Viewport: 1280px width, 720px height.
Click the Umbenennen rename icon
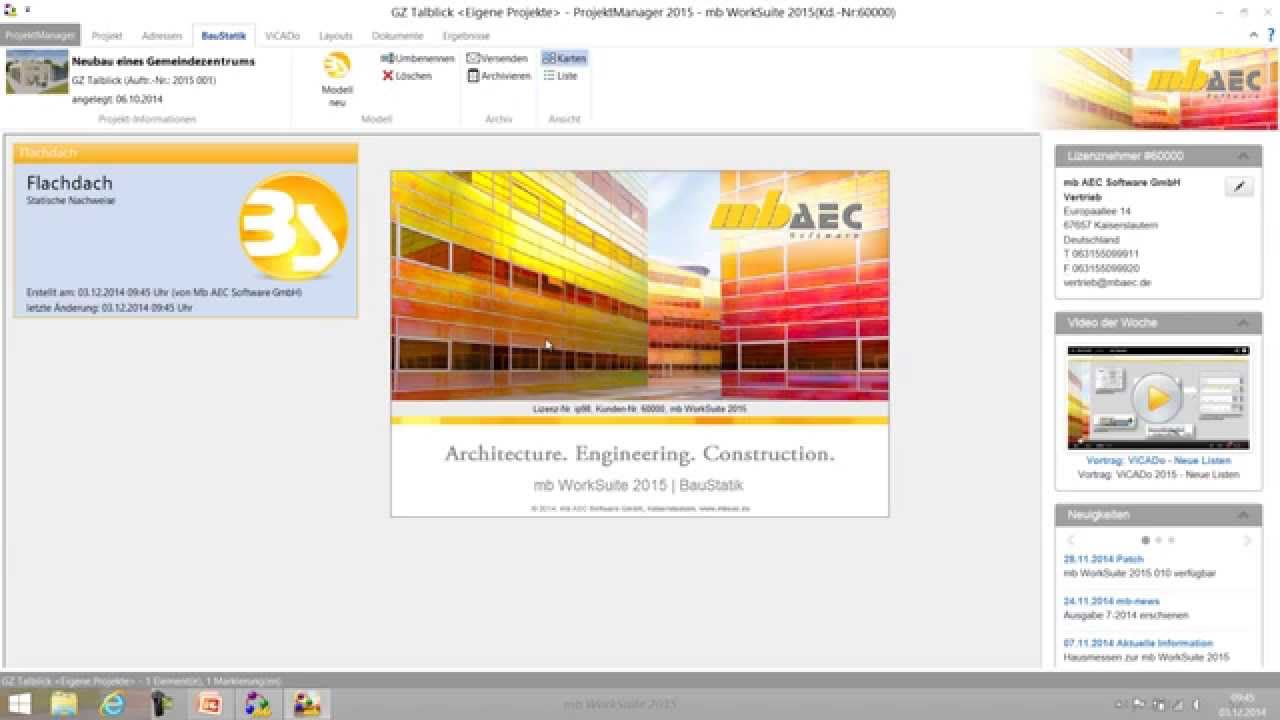click(x=387, y=59)
